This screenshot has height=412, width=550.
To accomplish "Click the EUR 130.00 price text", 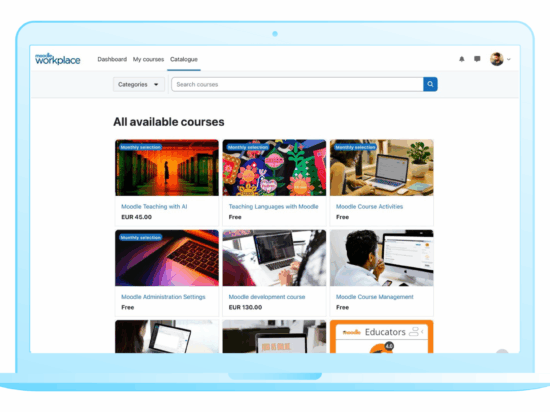I will [x=245, y=307].
